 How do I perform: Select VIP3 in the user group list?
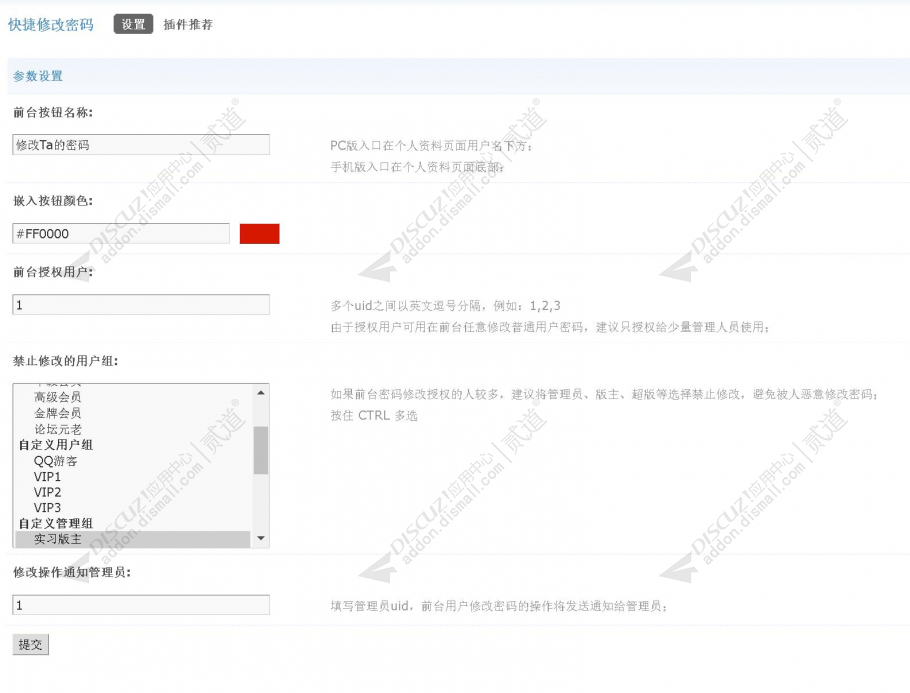pyautogui.click(x=47, y=508)
